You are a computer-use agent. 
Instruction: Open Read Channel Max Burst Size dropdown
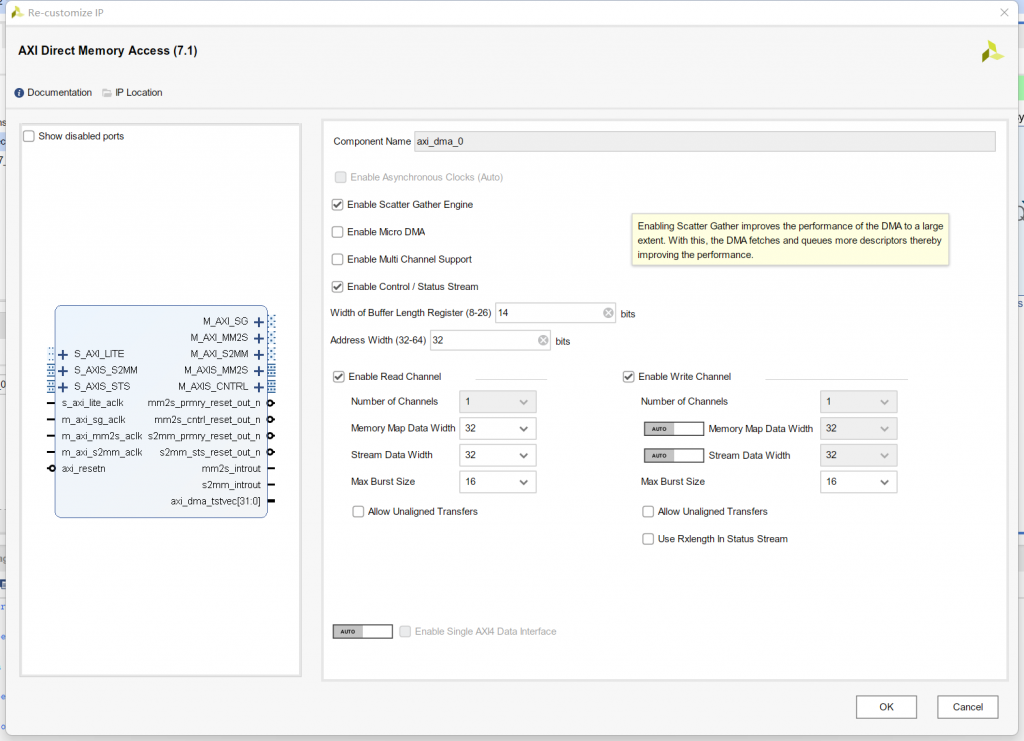[x=498, y=482]
